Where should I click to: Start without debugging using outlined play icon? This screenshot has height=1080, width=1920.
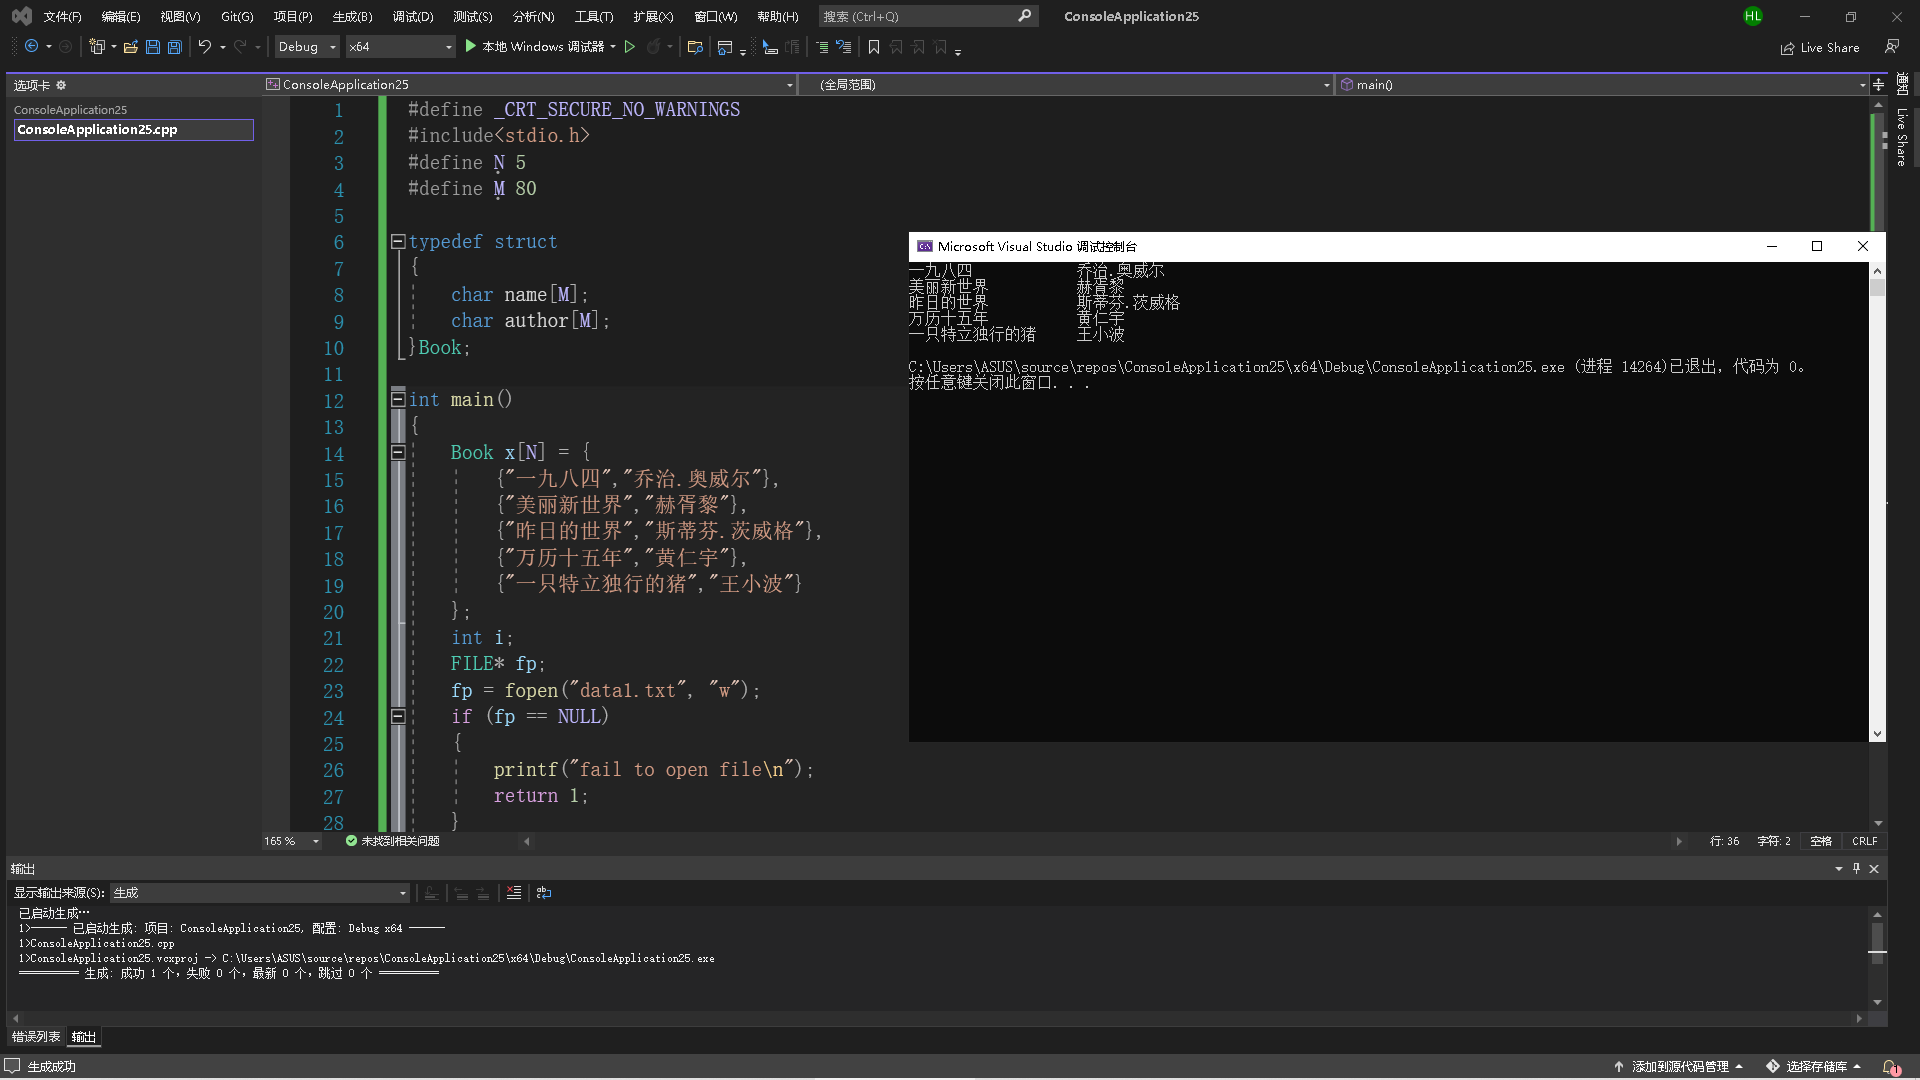(630, 47)
